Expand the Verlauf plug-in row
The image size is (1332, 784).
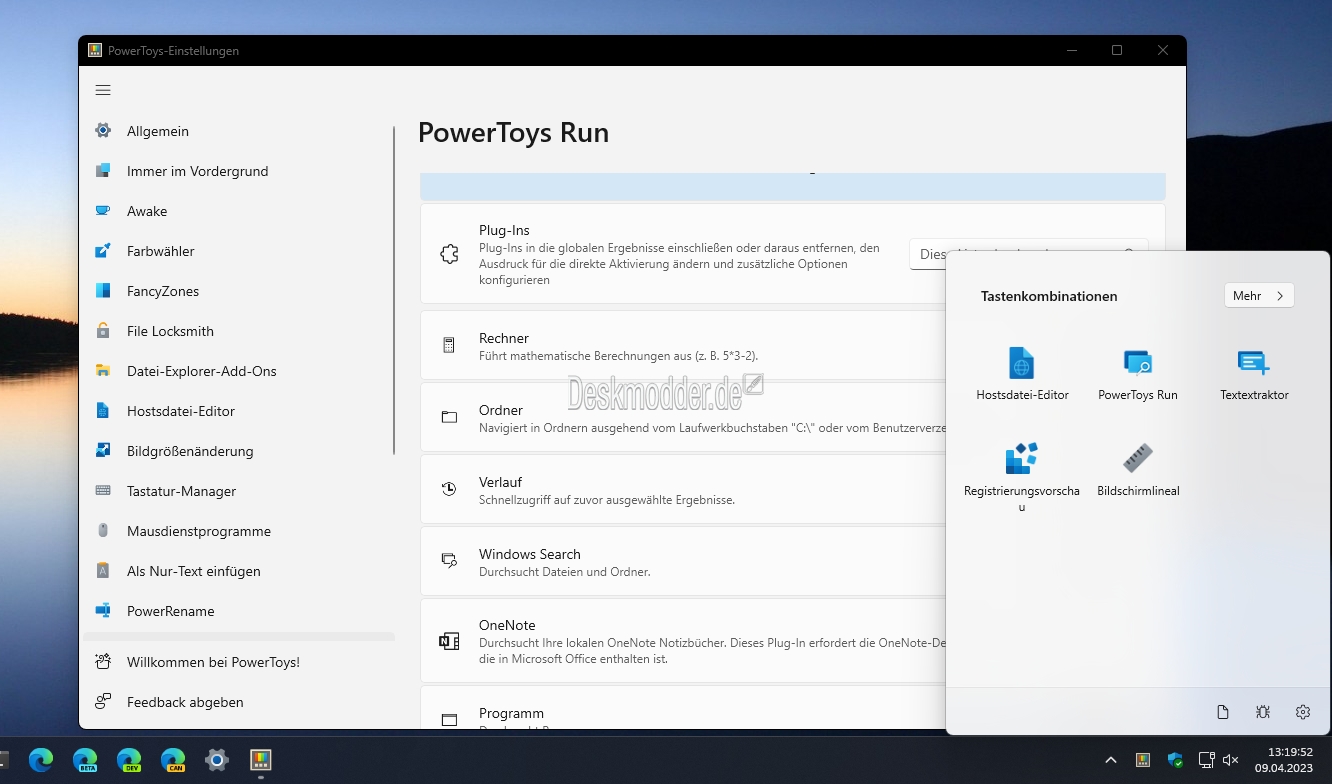[x=683, y=490]
